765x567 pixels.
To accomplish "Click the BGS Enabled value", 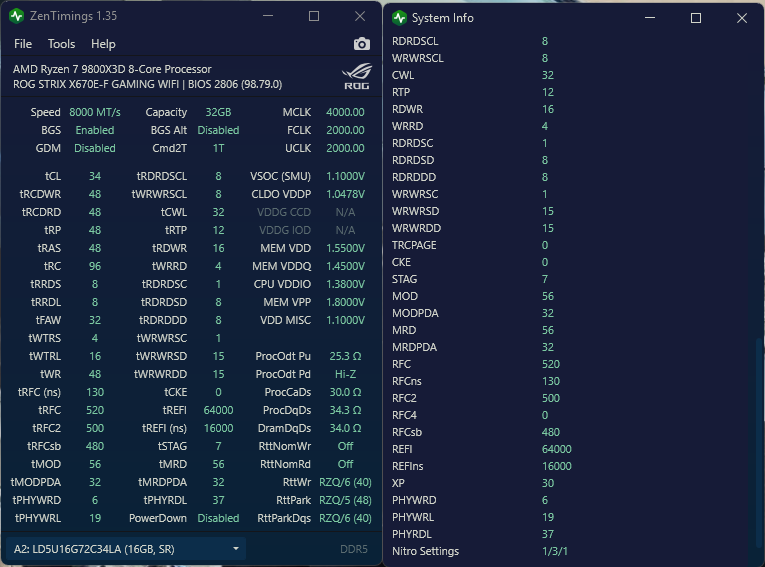I will (95, 130).
